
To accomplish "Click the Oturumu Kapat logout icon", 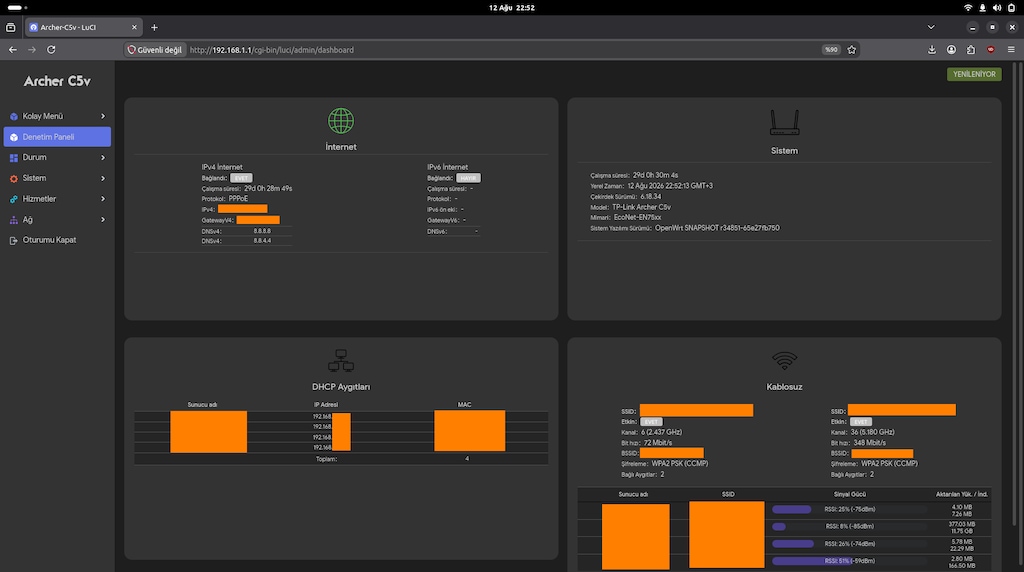I will pyautogui.click(x=14, y=240).
